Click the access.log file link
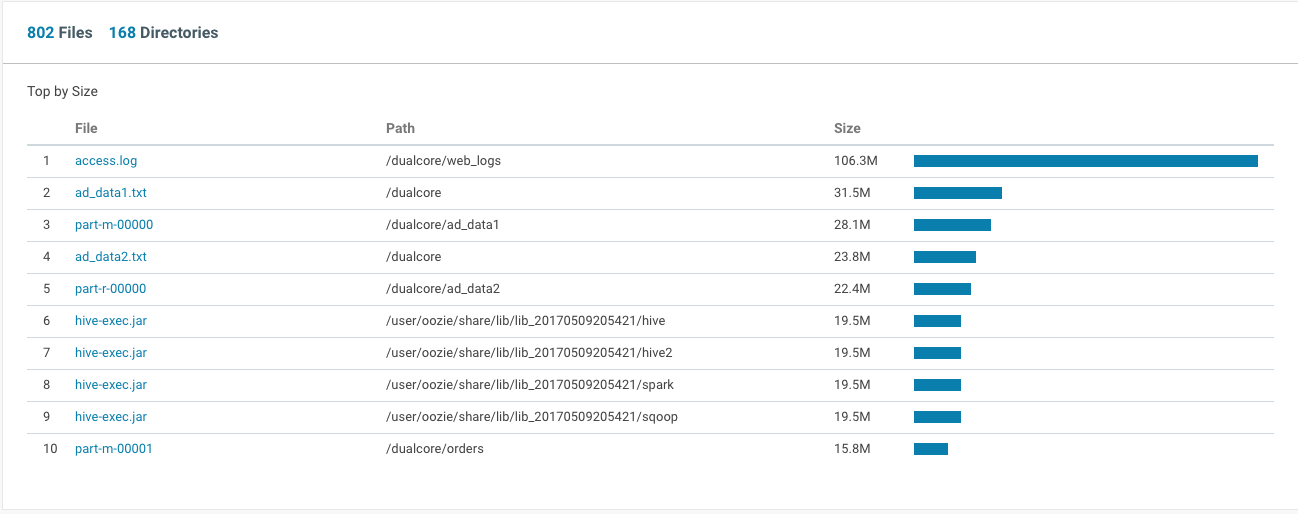 106,161
